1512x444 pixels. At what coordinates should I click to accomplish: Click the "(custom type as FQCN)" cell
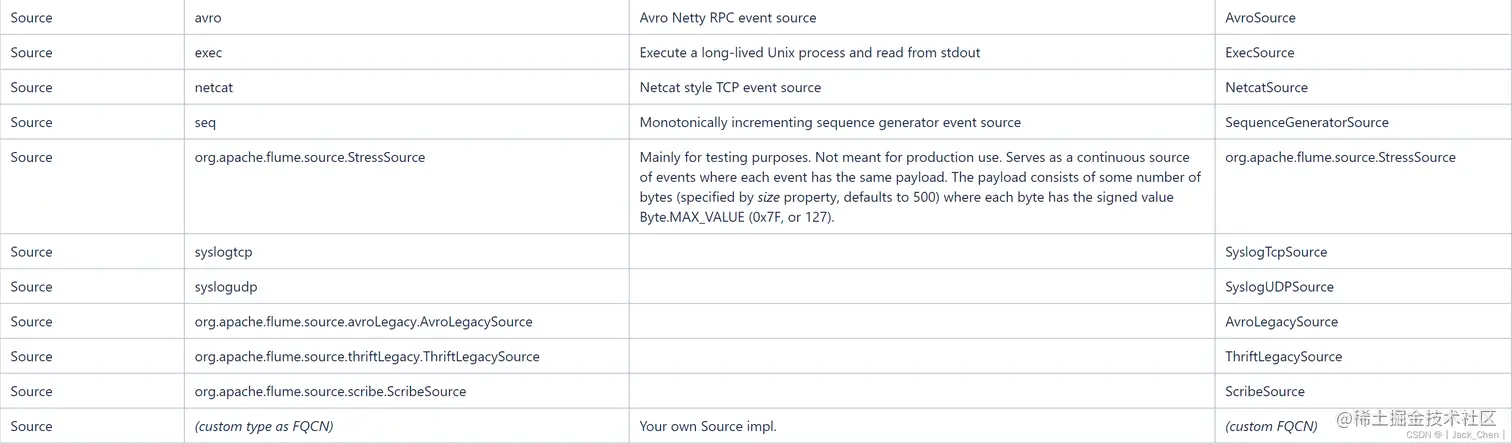[264, 427]
